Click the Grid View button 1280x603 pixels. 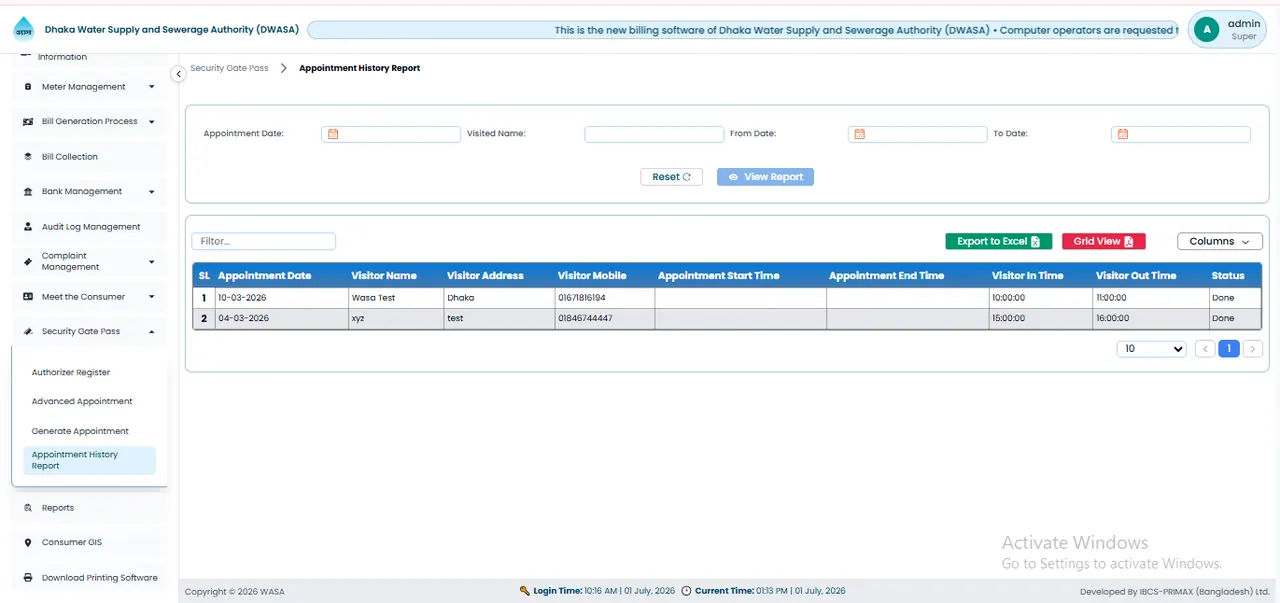(1103, 242)
